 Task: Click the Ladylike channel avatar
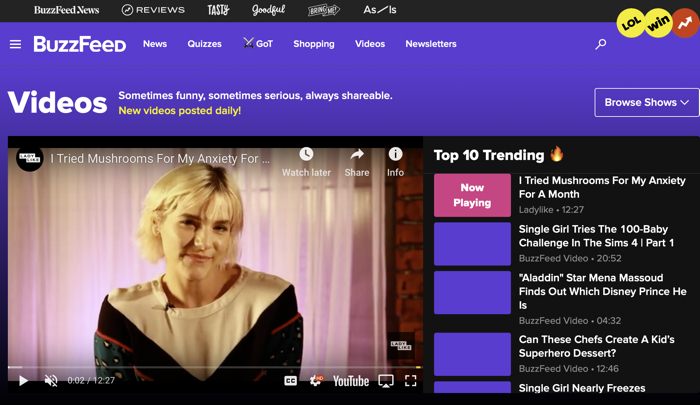29,158
